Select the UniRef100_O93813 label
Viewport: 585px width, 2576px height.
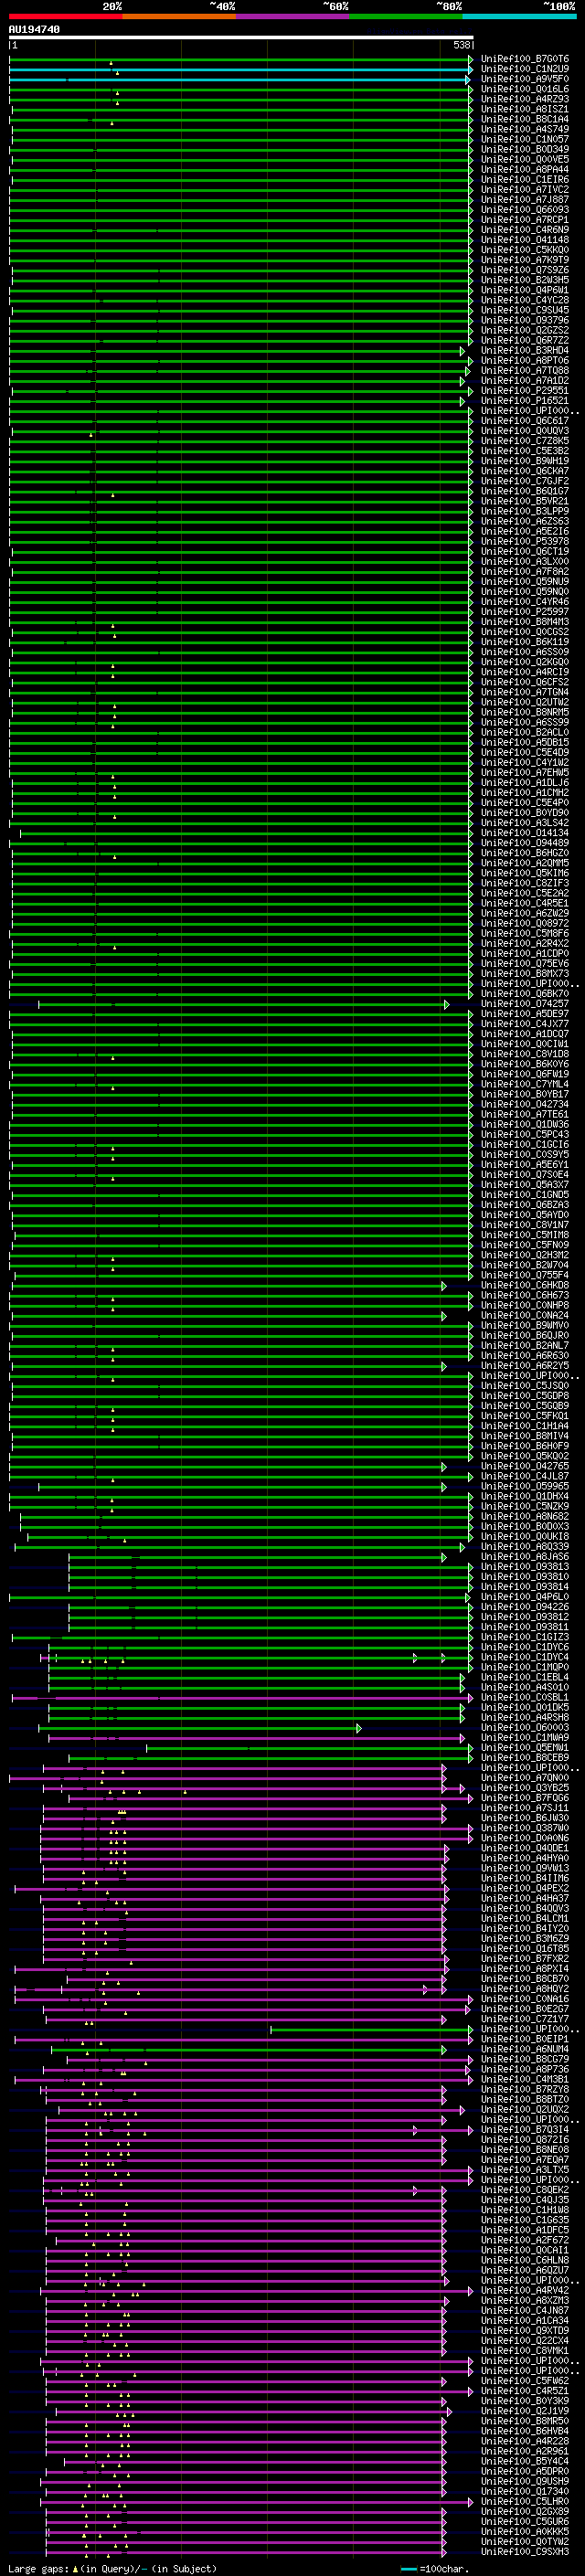coord(525,1567)
